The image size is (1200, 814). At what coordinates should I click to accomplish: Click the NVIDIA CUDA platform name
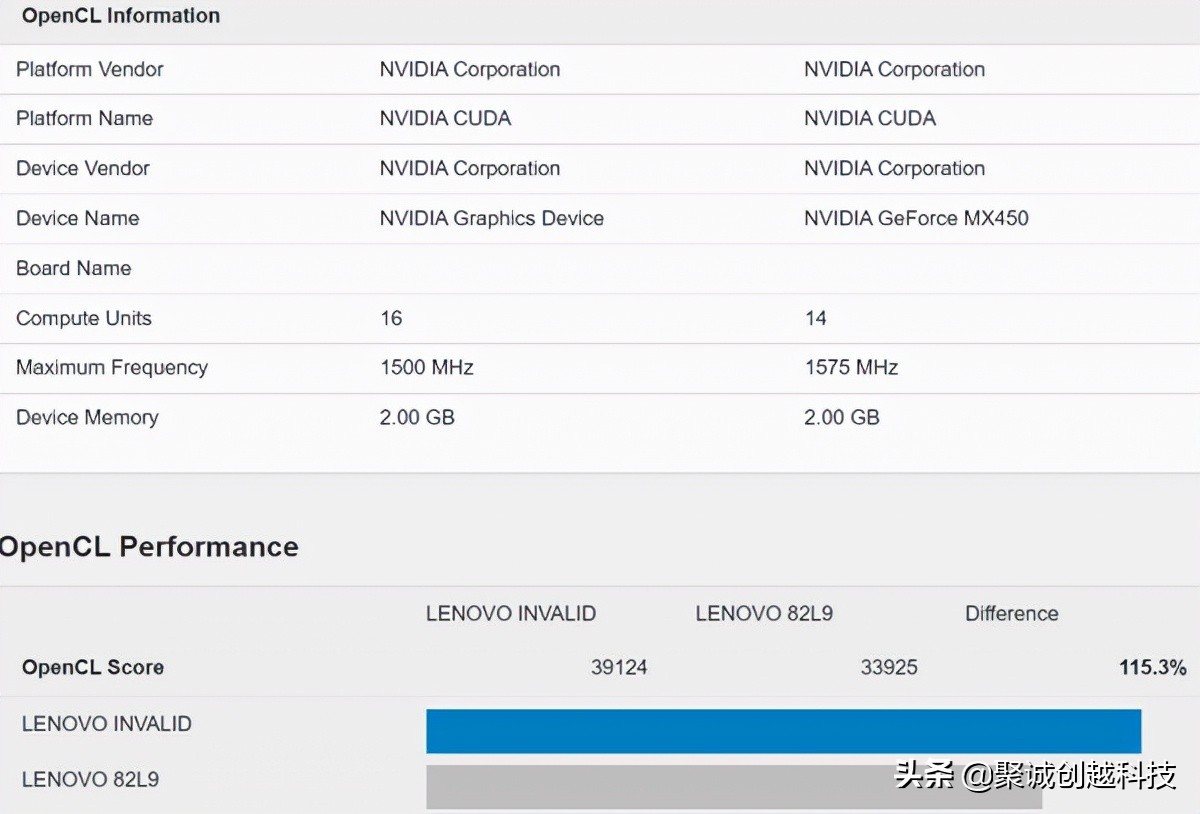445,118
